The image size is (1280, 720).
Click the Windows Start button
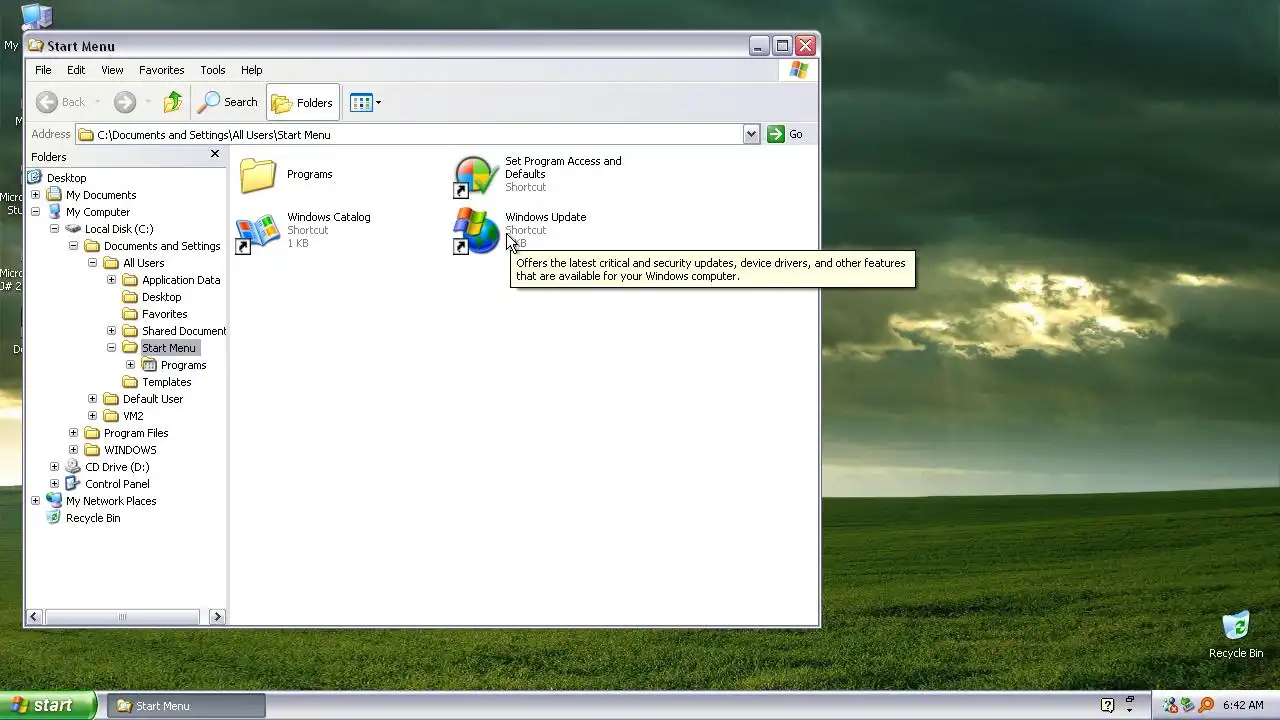pyautogui.click(x=48, y=705)
